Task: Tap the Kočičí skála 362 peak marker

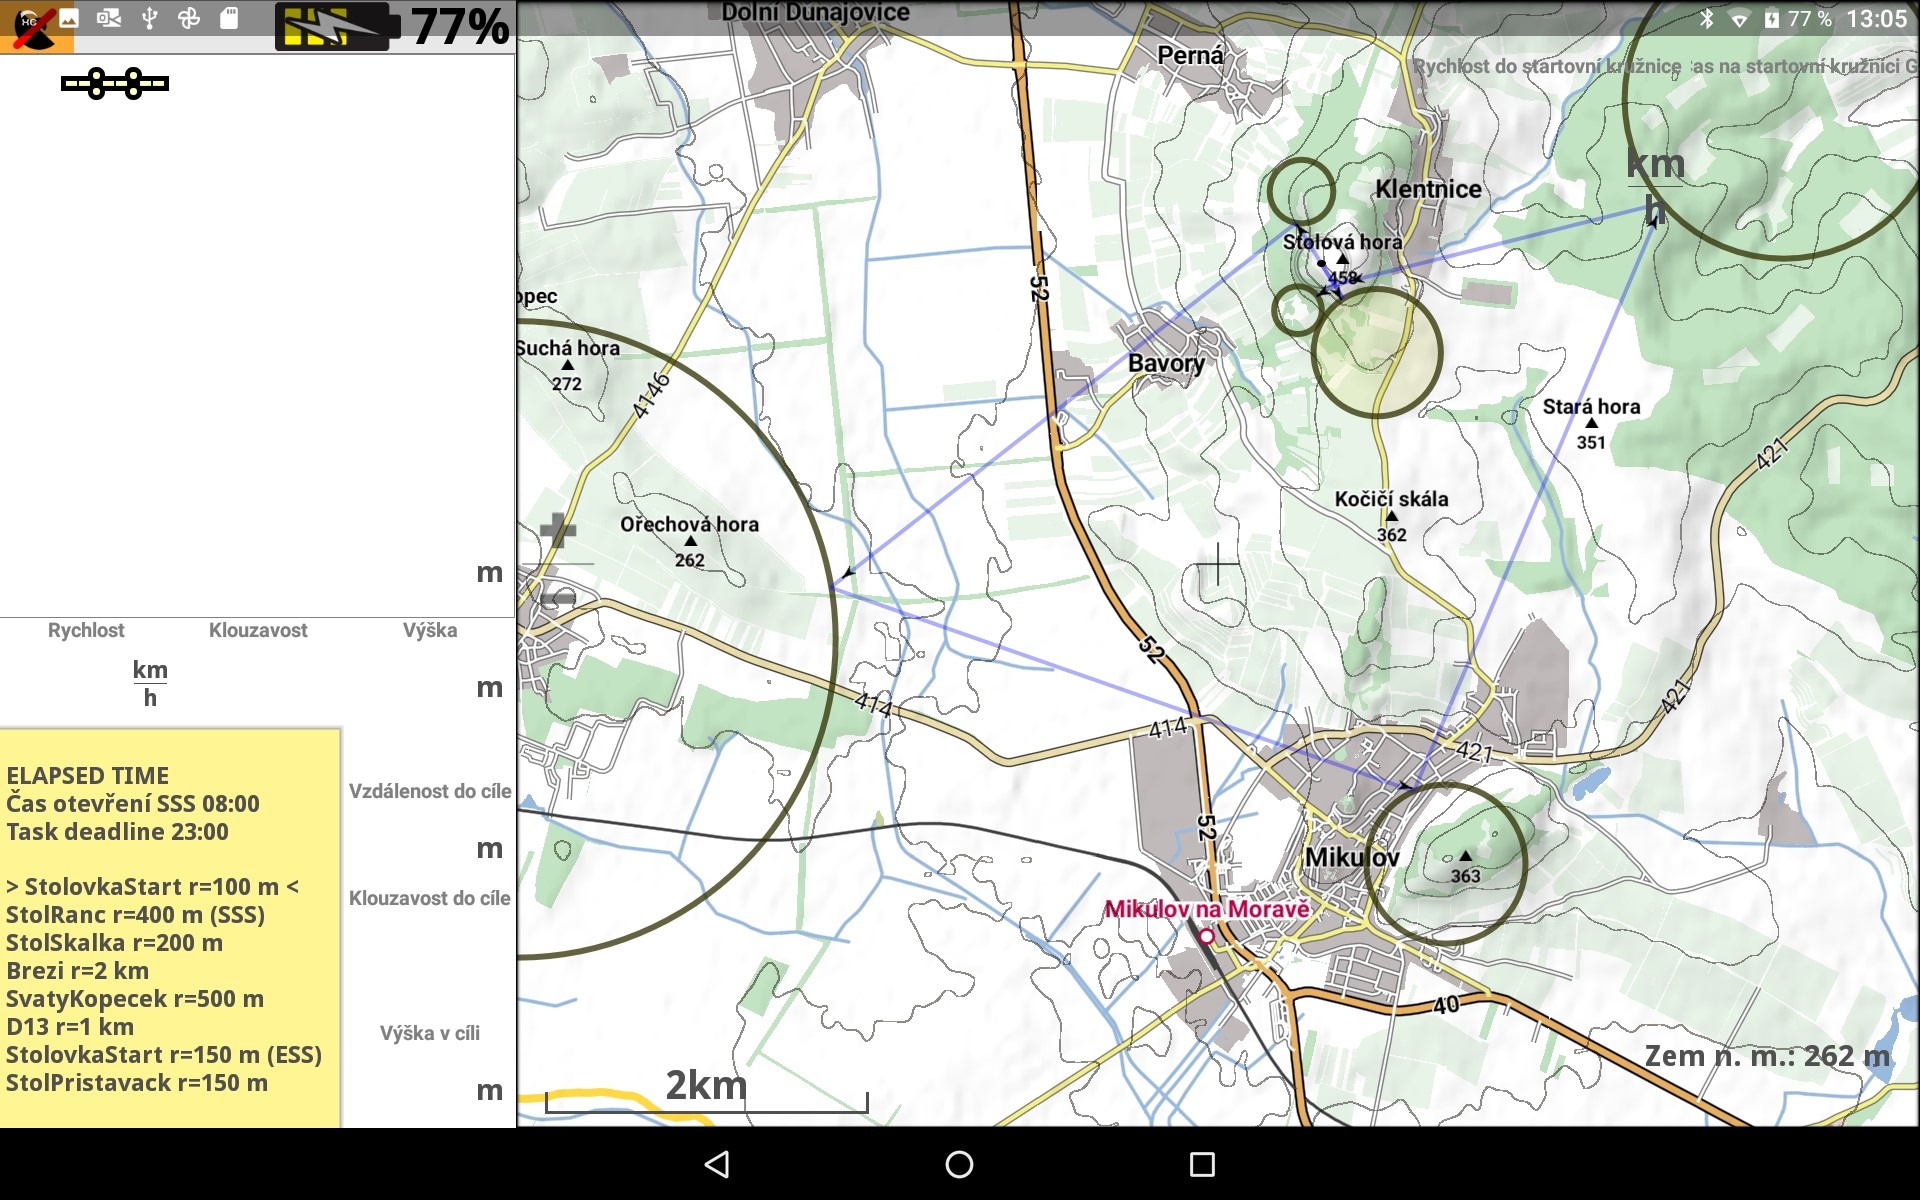Action: 1391,517
